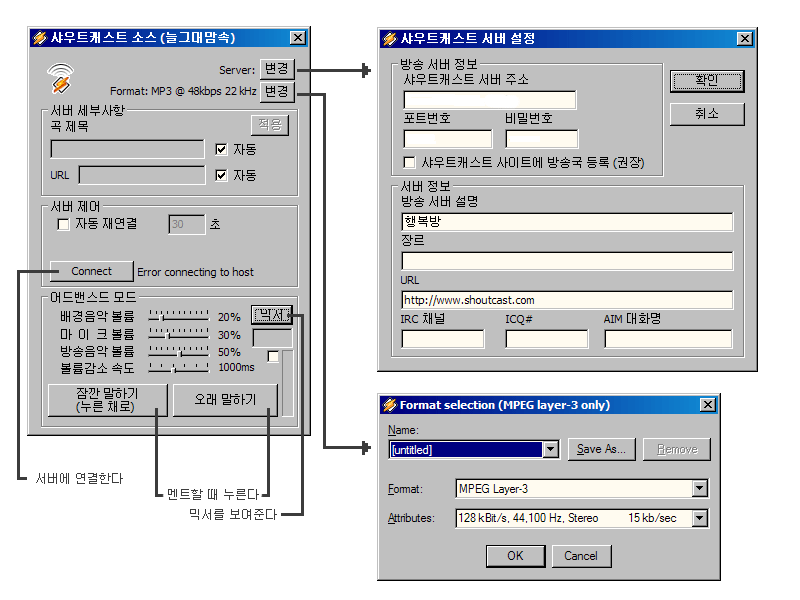Adjust the 볼륨감소 속도 slider
The width and height of the screenshot is (800, 600).
[x=179, y=367]
